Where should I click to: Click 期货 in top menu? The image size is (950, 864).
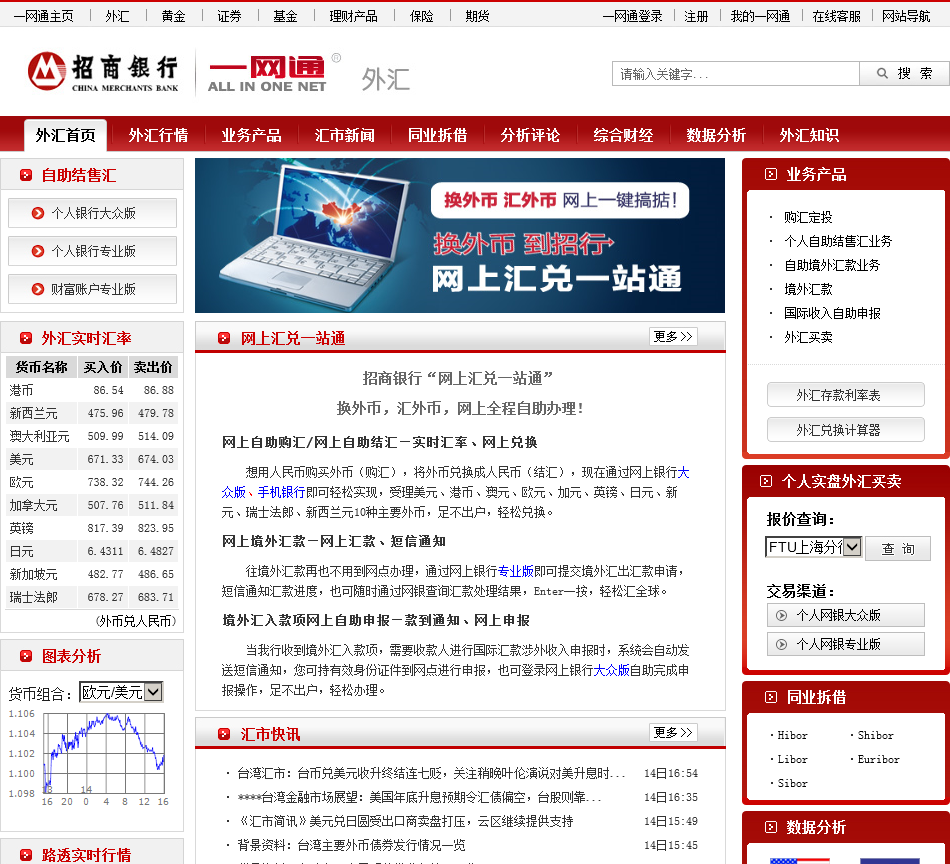477,16
